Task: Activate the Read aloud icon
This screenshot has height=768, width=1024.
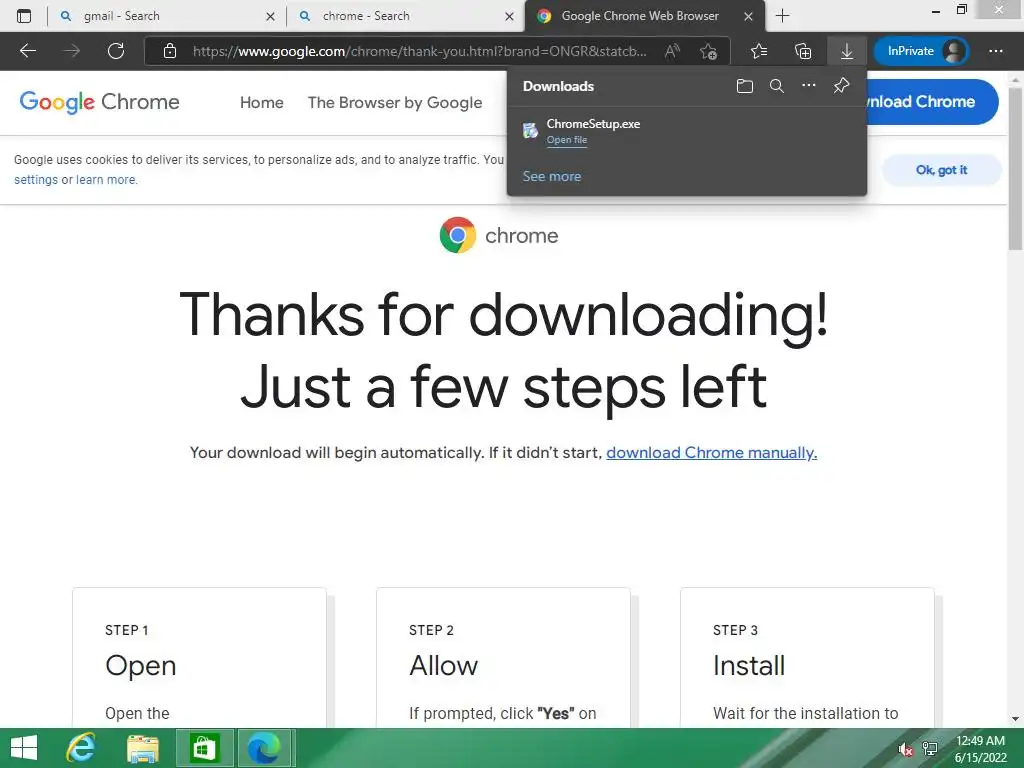Action: (x=672, y=51)
